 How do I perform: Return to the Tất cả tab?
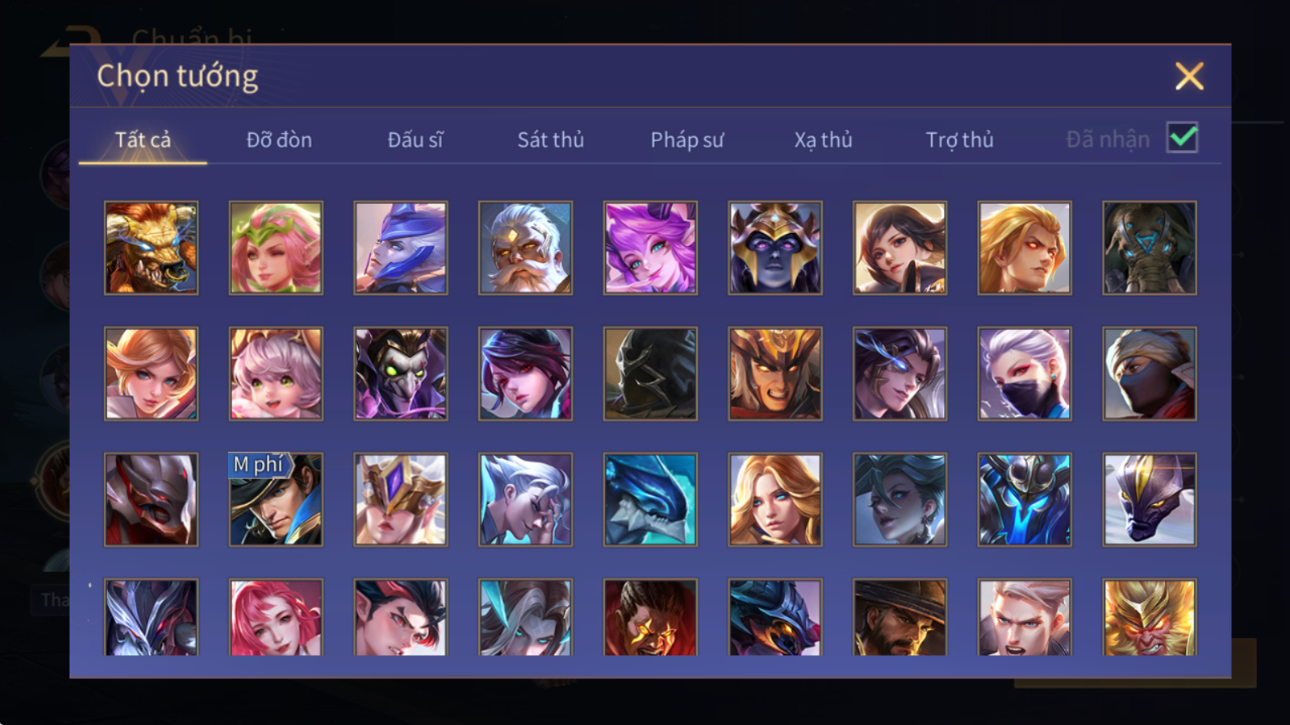click(143, 140)
